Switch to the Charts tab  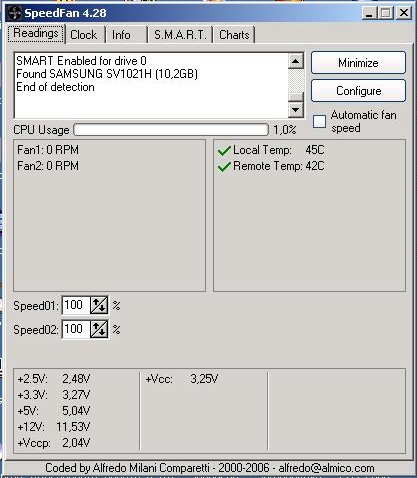[234, 35]
